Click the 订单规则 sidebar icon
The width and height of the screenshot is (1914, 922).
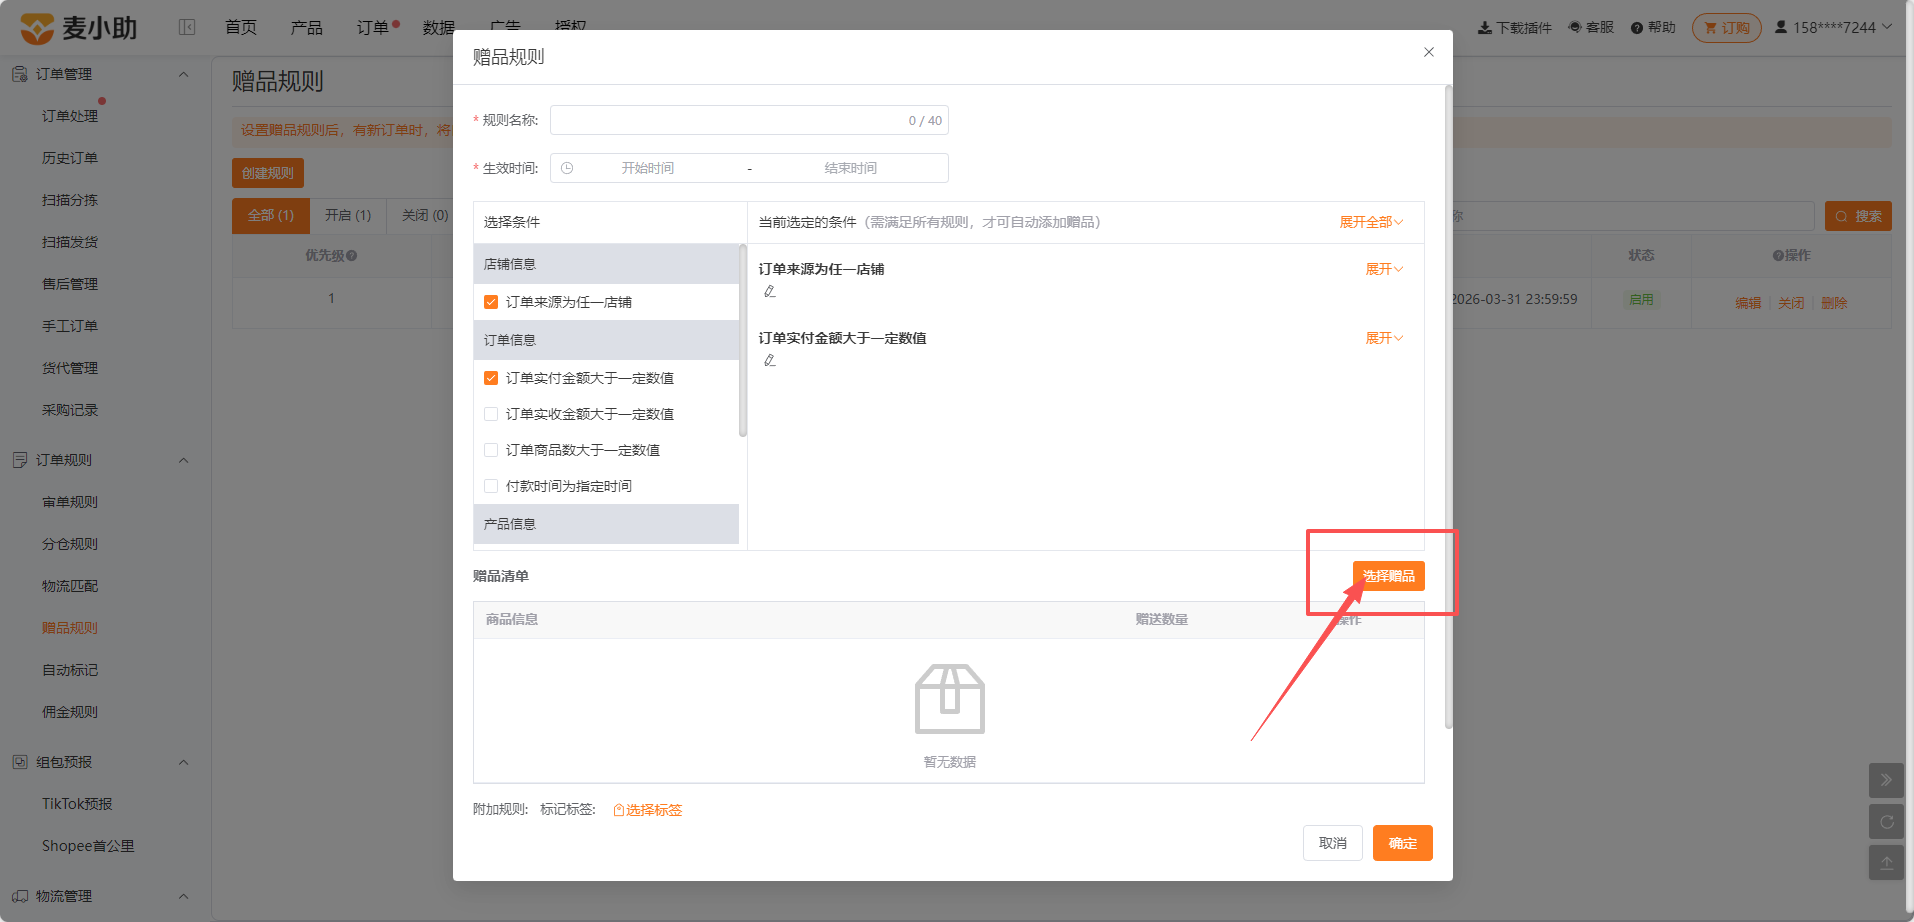click(x=19, y=460)
